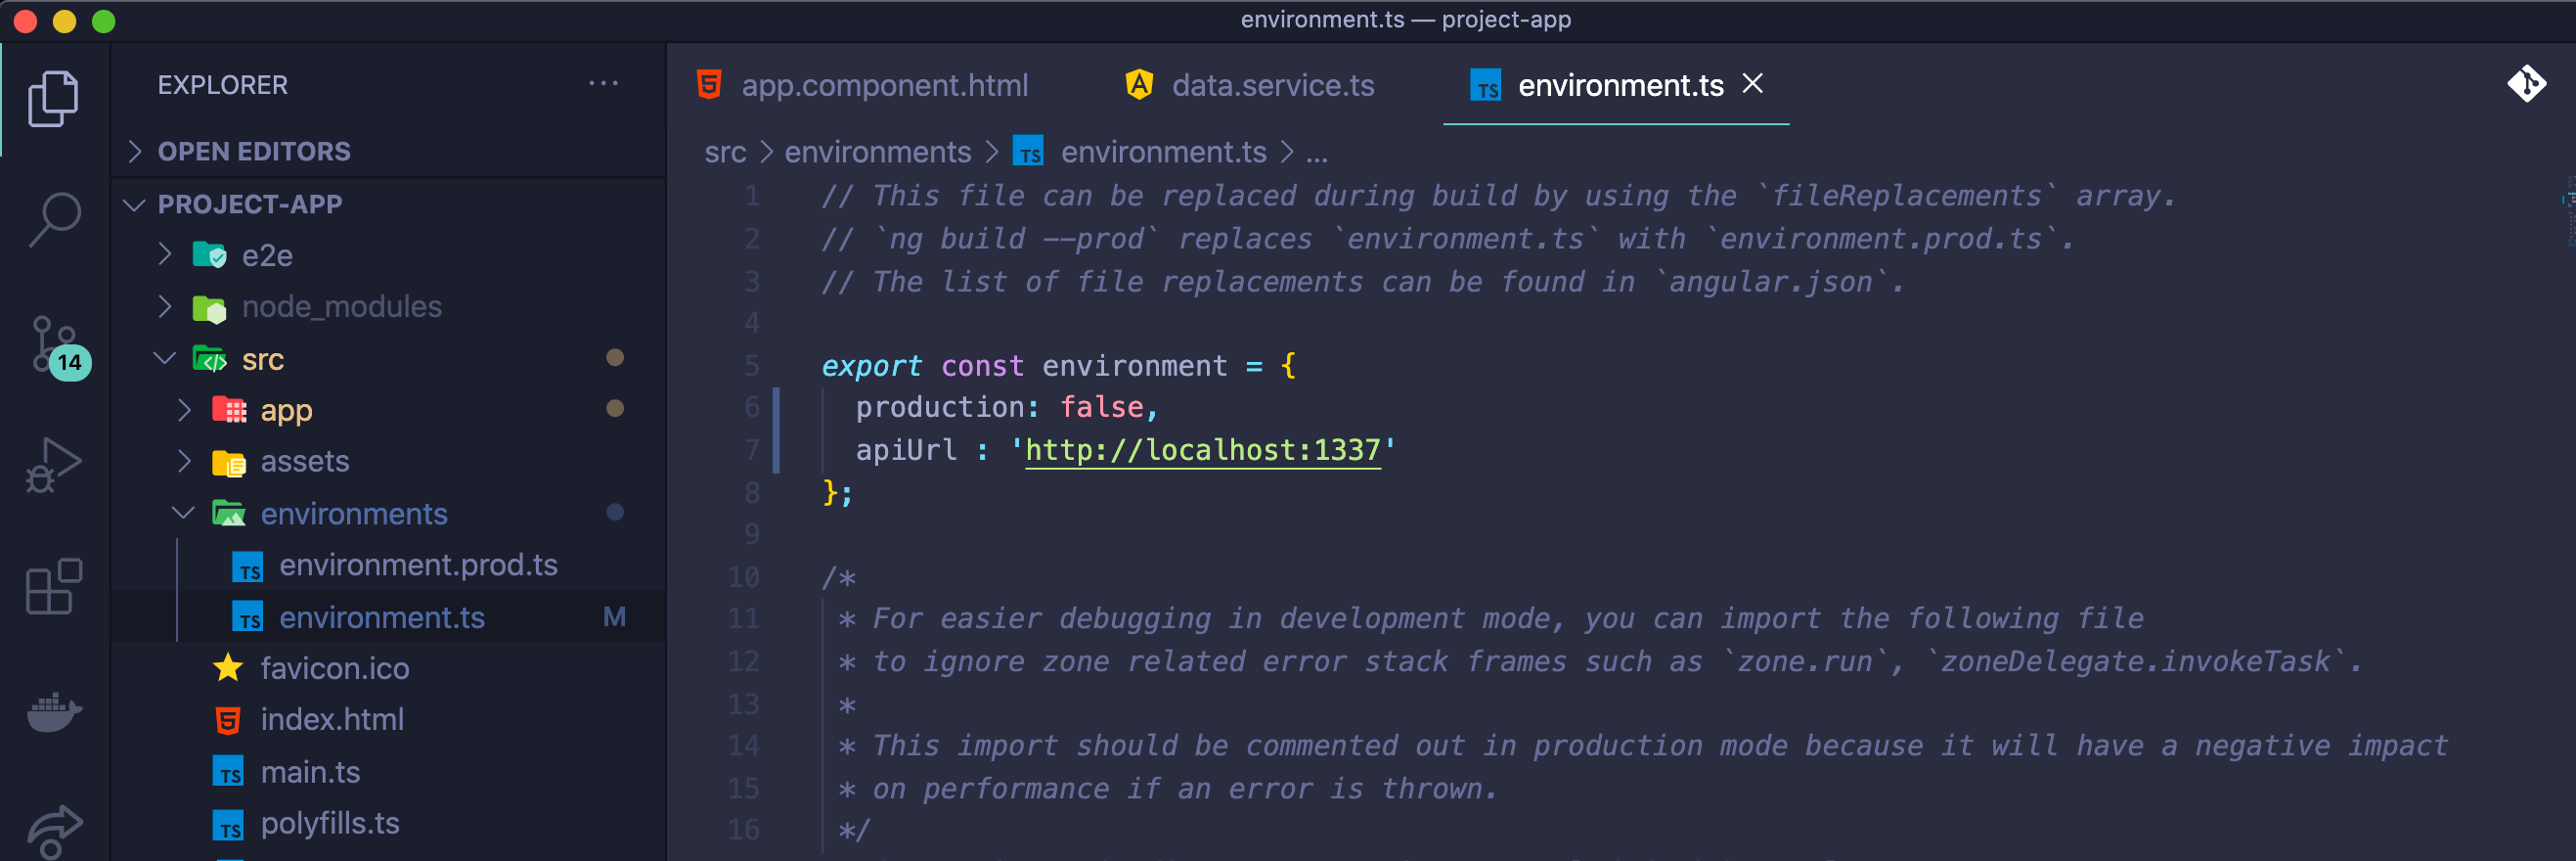Screen dimensions: 2576x861
Task: Click the environments breadcrumb segment
Action: [877, 152]
